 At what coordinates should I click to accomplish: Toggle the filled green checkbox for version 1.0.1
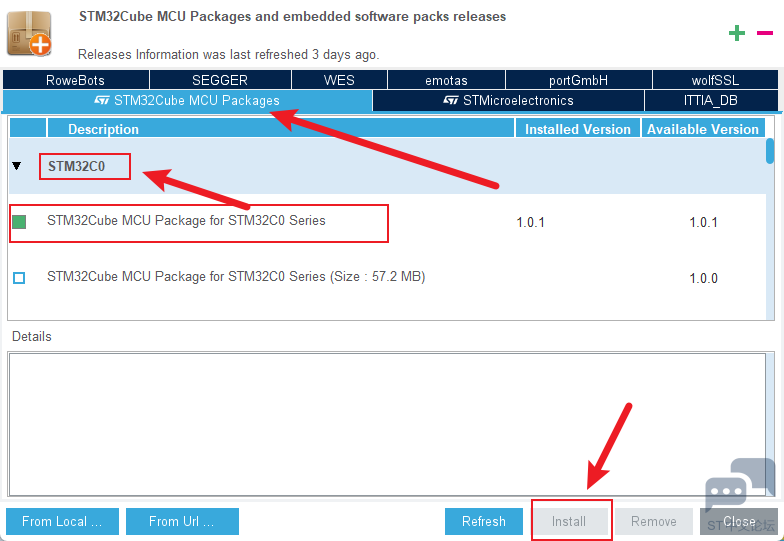[19, 222]
